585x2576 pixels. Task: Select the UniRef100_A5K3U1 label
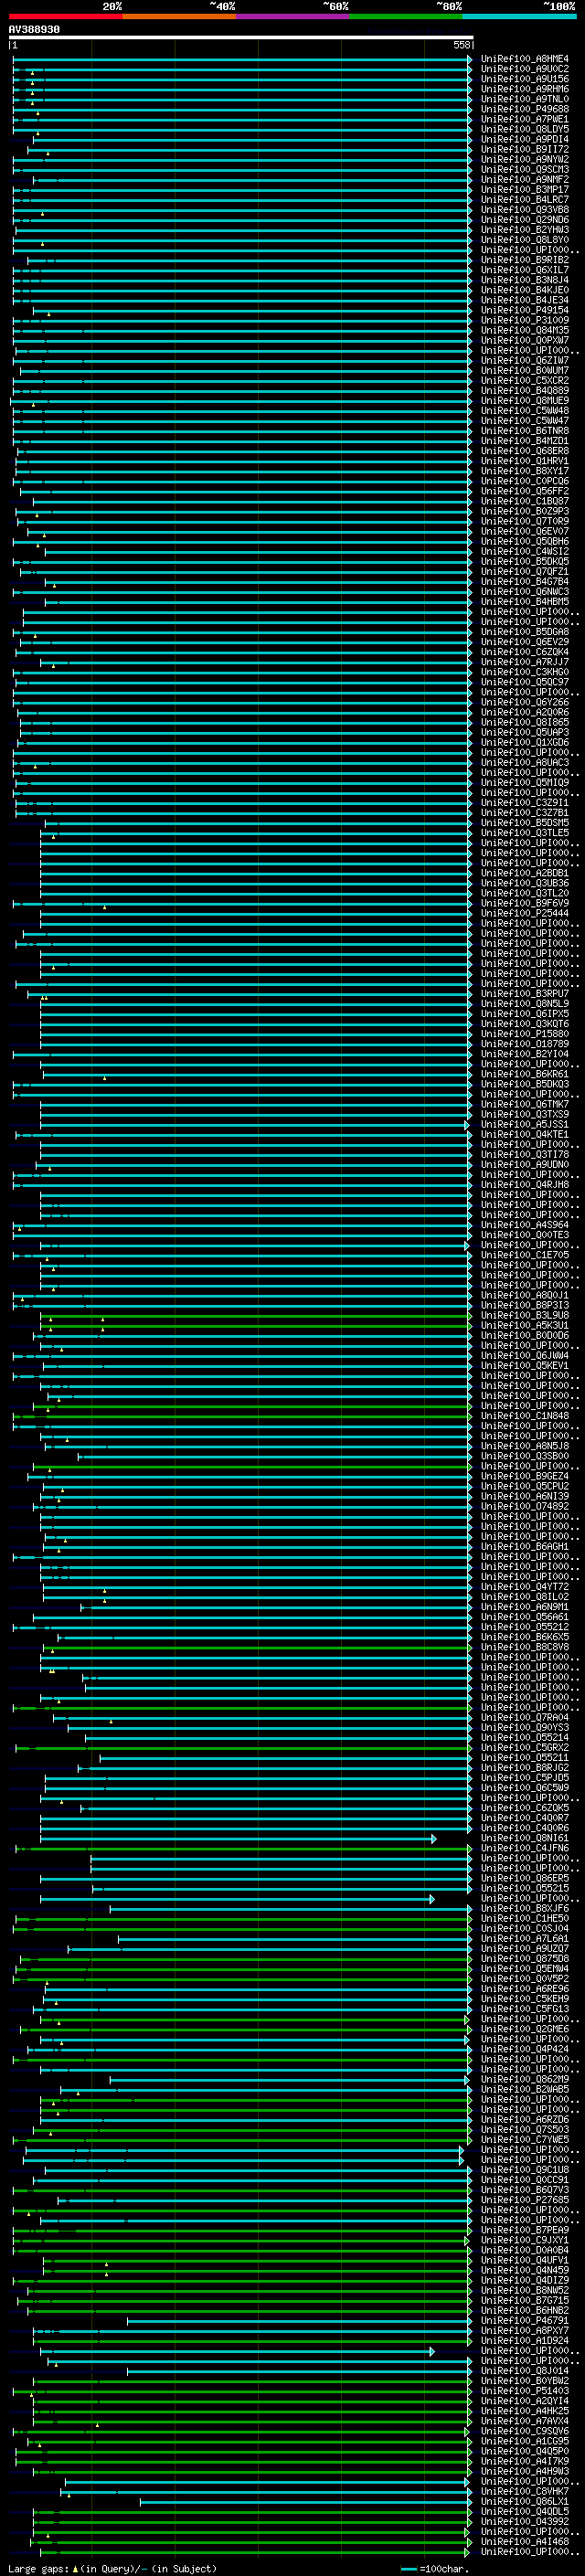point(525,1326)
